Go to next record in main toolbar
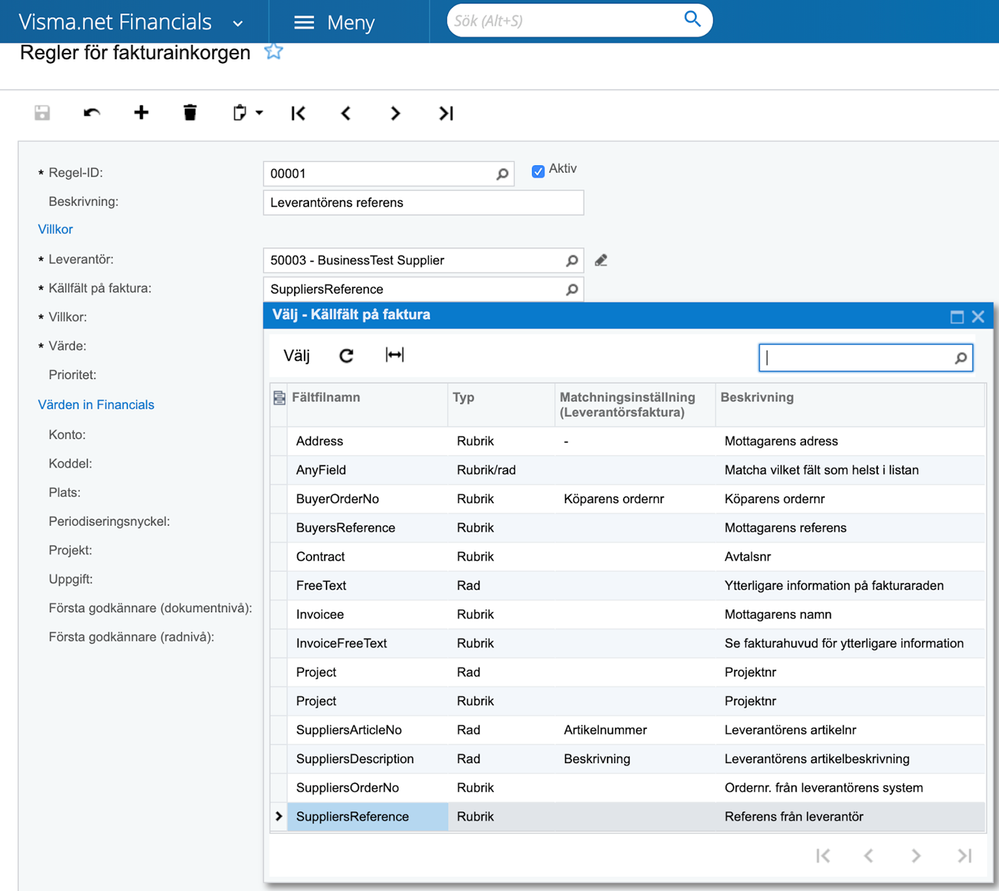This screenshot has width=999, height=891. pyautogui.click(x=395, y=113)
